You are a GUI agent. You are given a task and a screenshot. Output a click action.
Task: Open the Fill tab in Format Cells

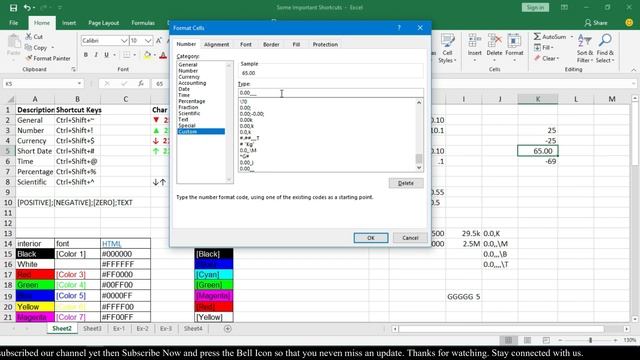pyautogui.click(x=296, y=44)
